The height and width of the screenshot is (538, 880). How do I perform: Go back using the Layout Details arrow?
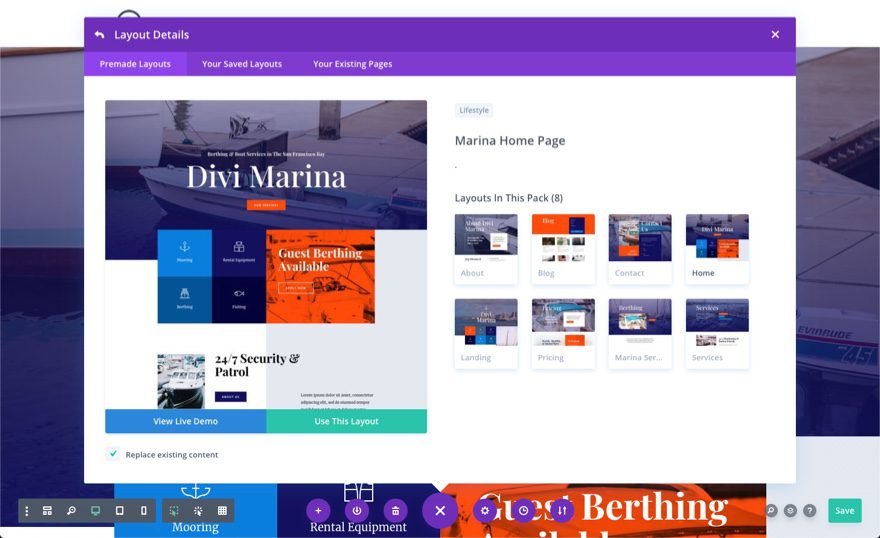pos(99,35)
